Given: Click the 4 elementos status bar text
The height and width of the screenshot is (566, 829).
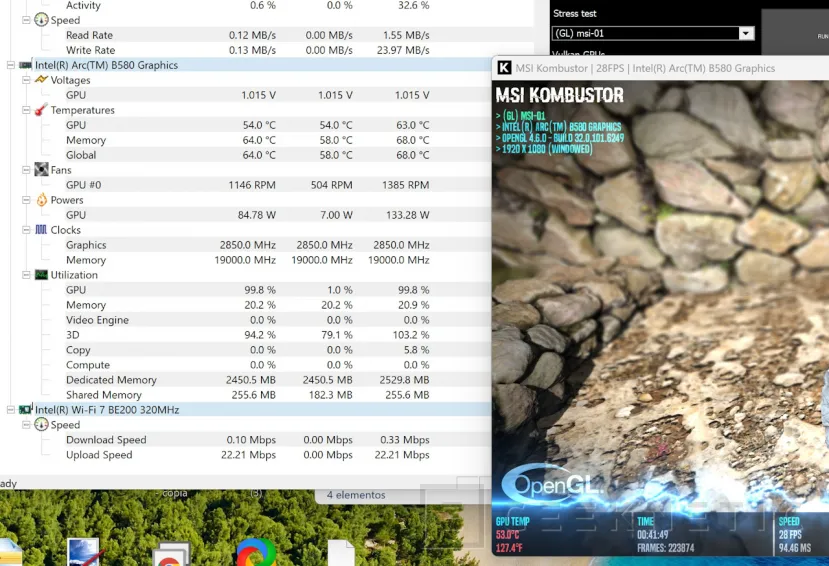Looking at the screenshot, I should pyautogui.click(x=356, y=495).
